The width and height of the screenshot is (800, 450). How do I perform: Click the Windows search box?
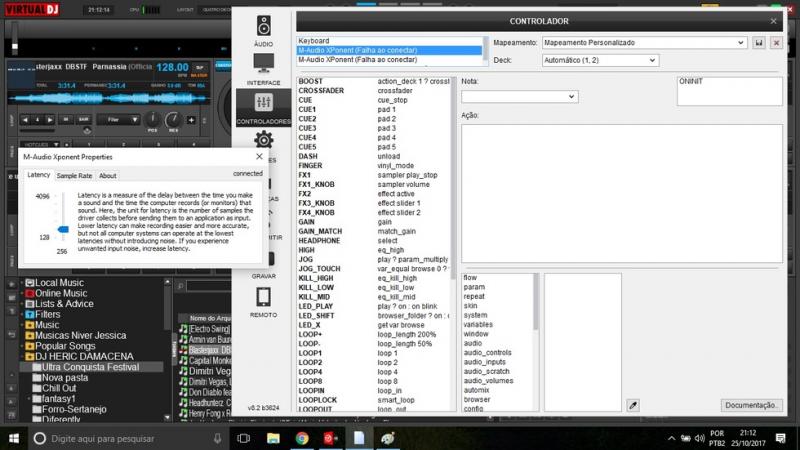click(128, 438)
